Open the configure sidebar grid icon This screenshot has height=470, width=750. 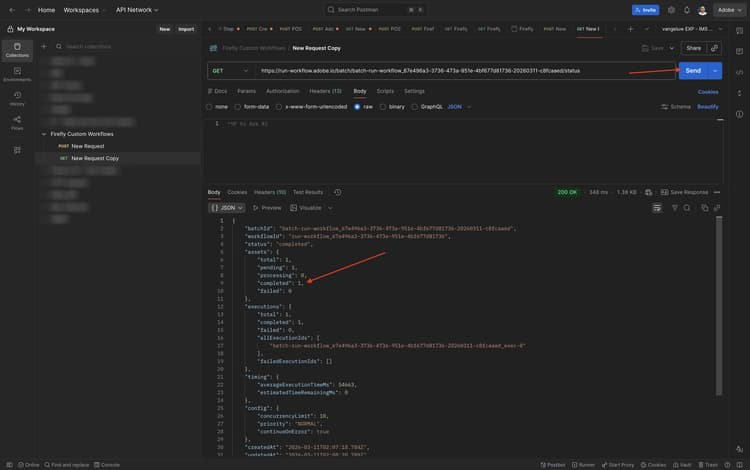[x=17, y=150]
